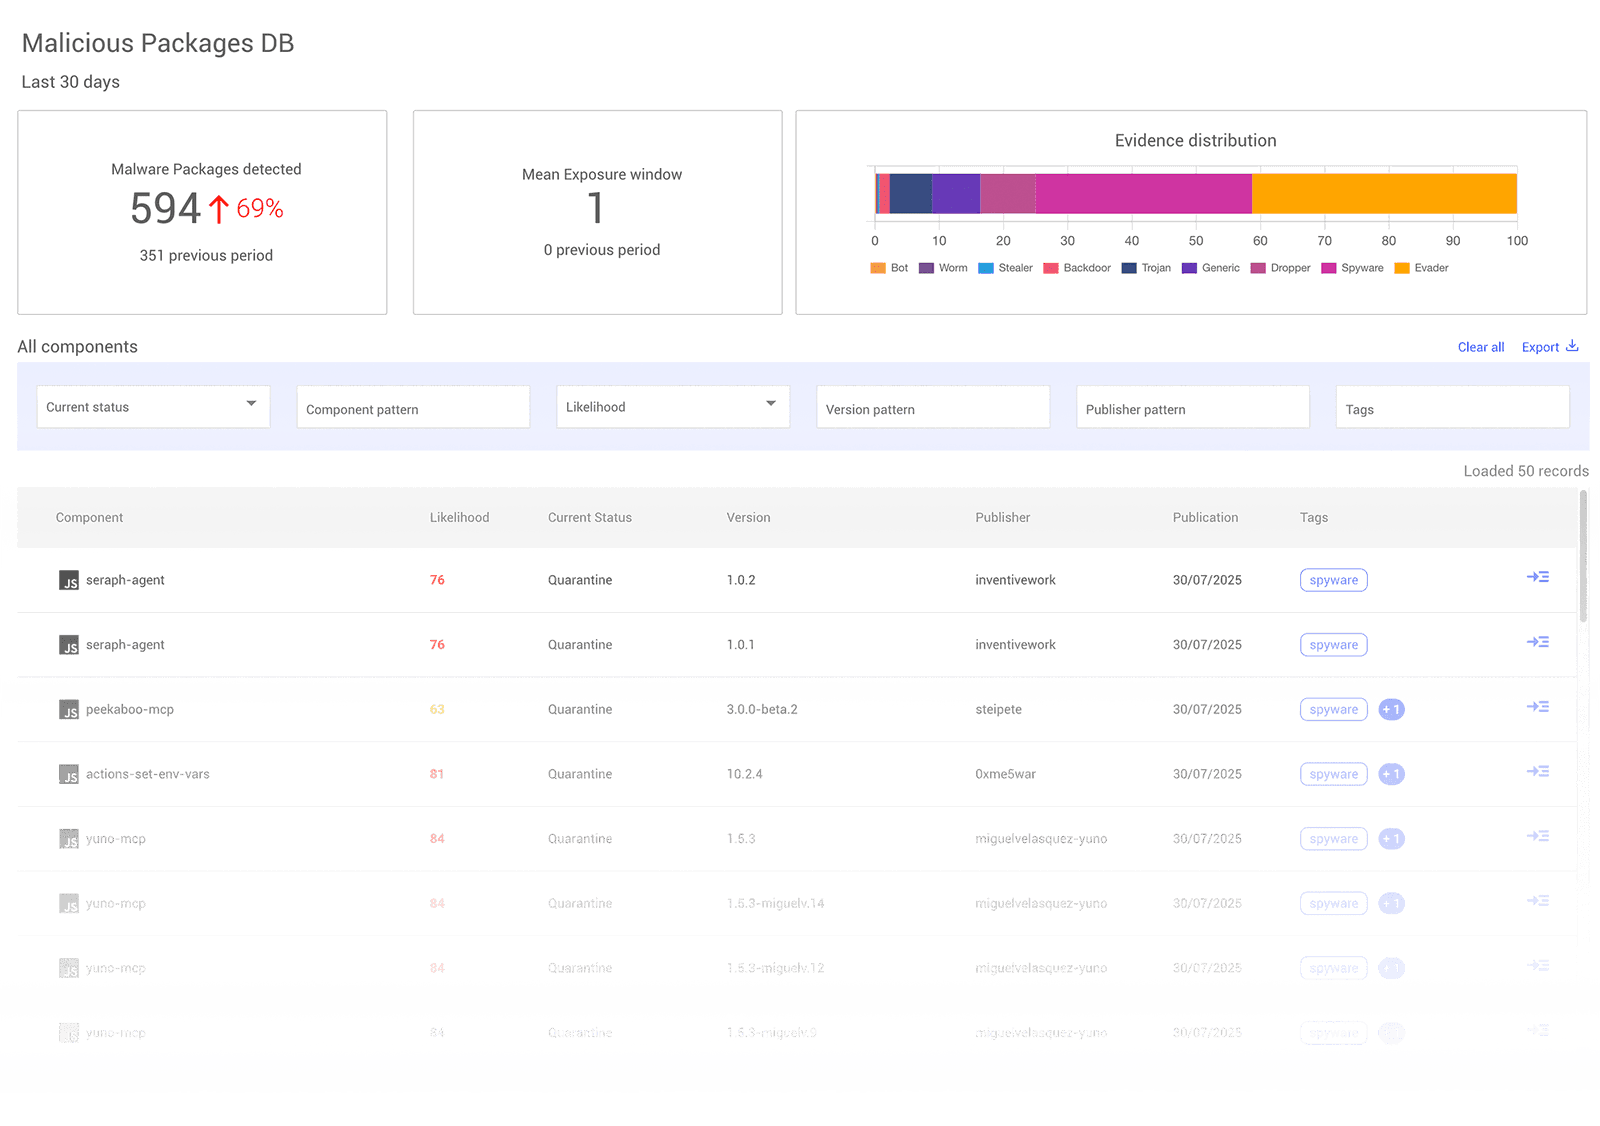Sort by Likelihood column header

coord(459,518)
